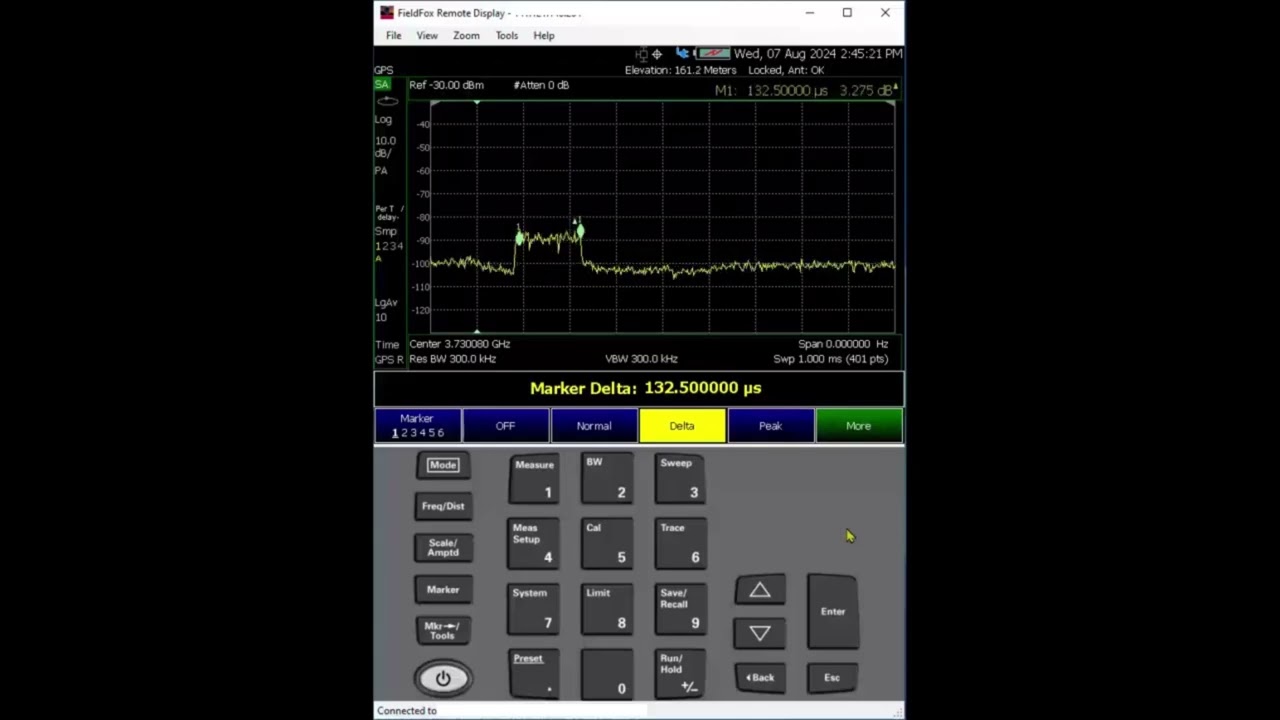
Task: Click the left reference marker on the trace
Action: tap(519, 237)
